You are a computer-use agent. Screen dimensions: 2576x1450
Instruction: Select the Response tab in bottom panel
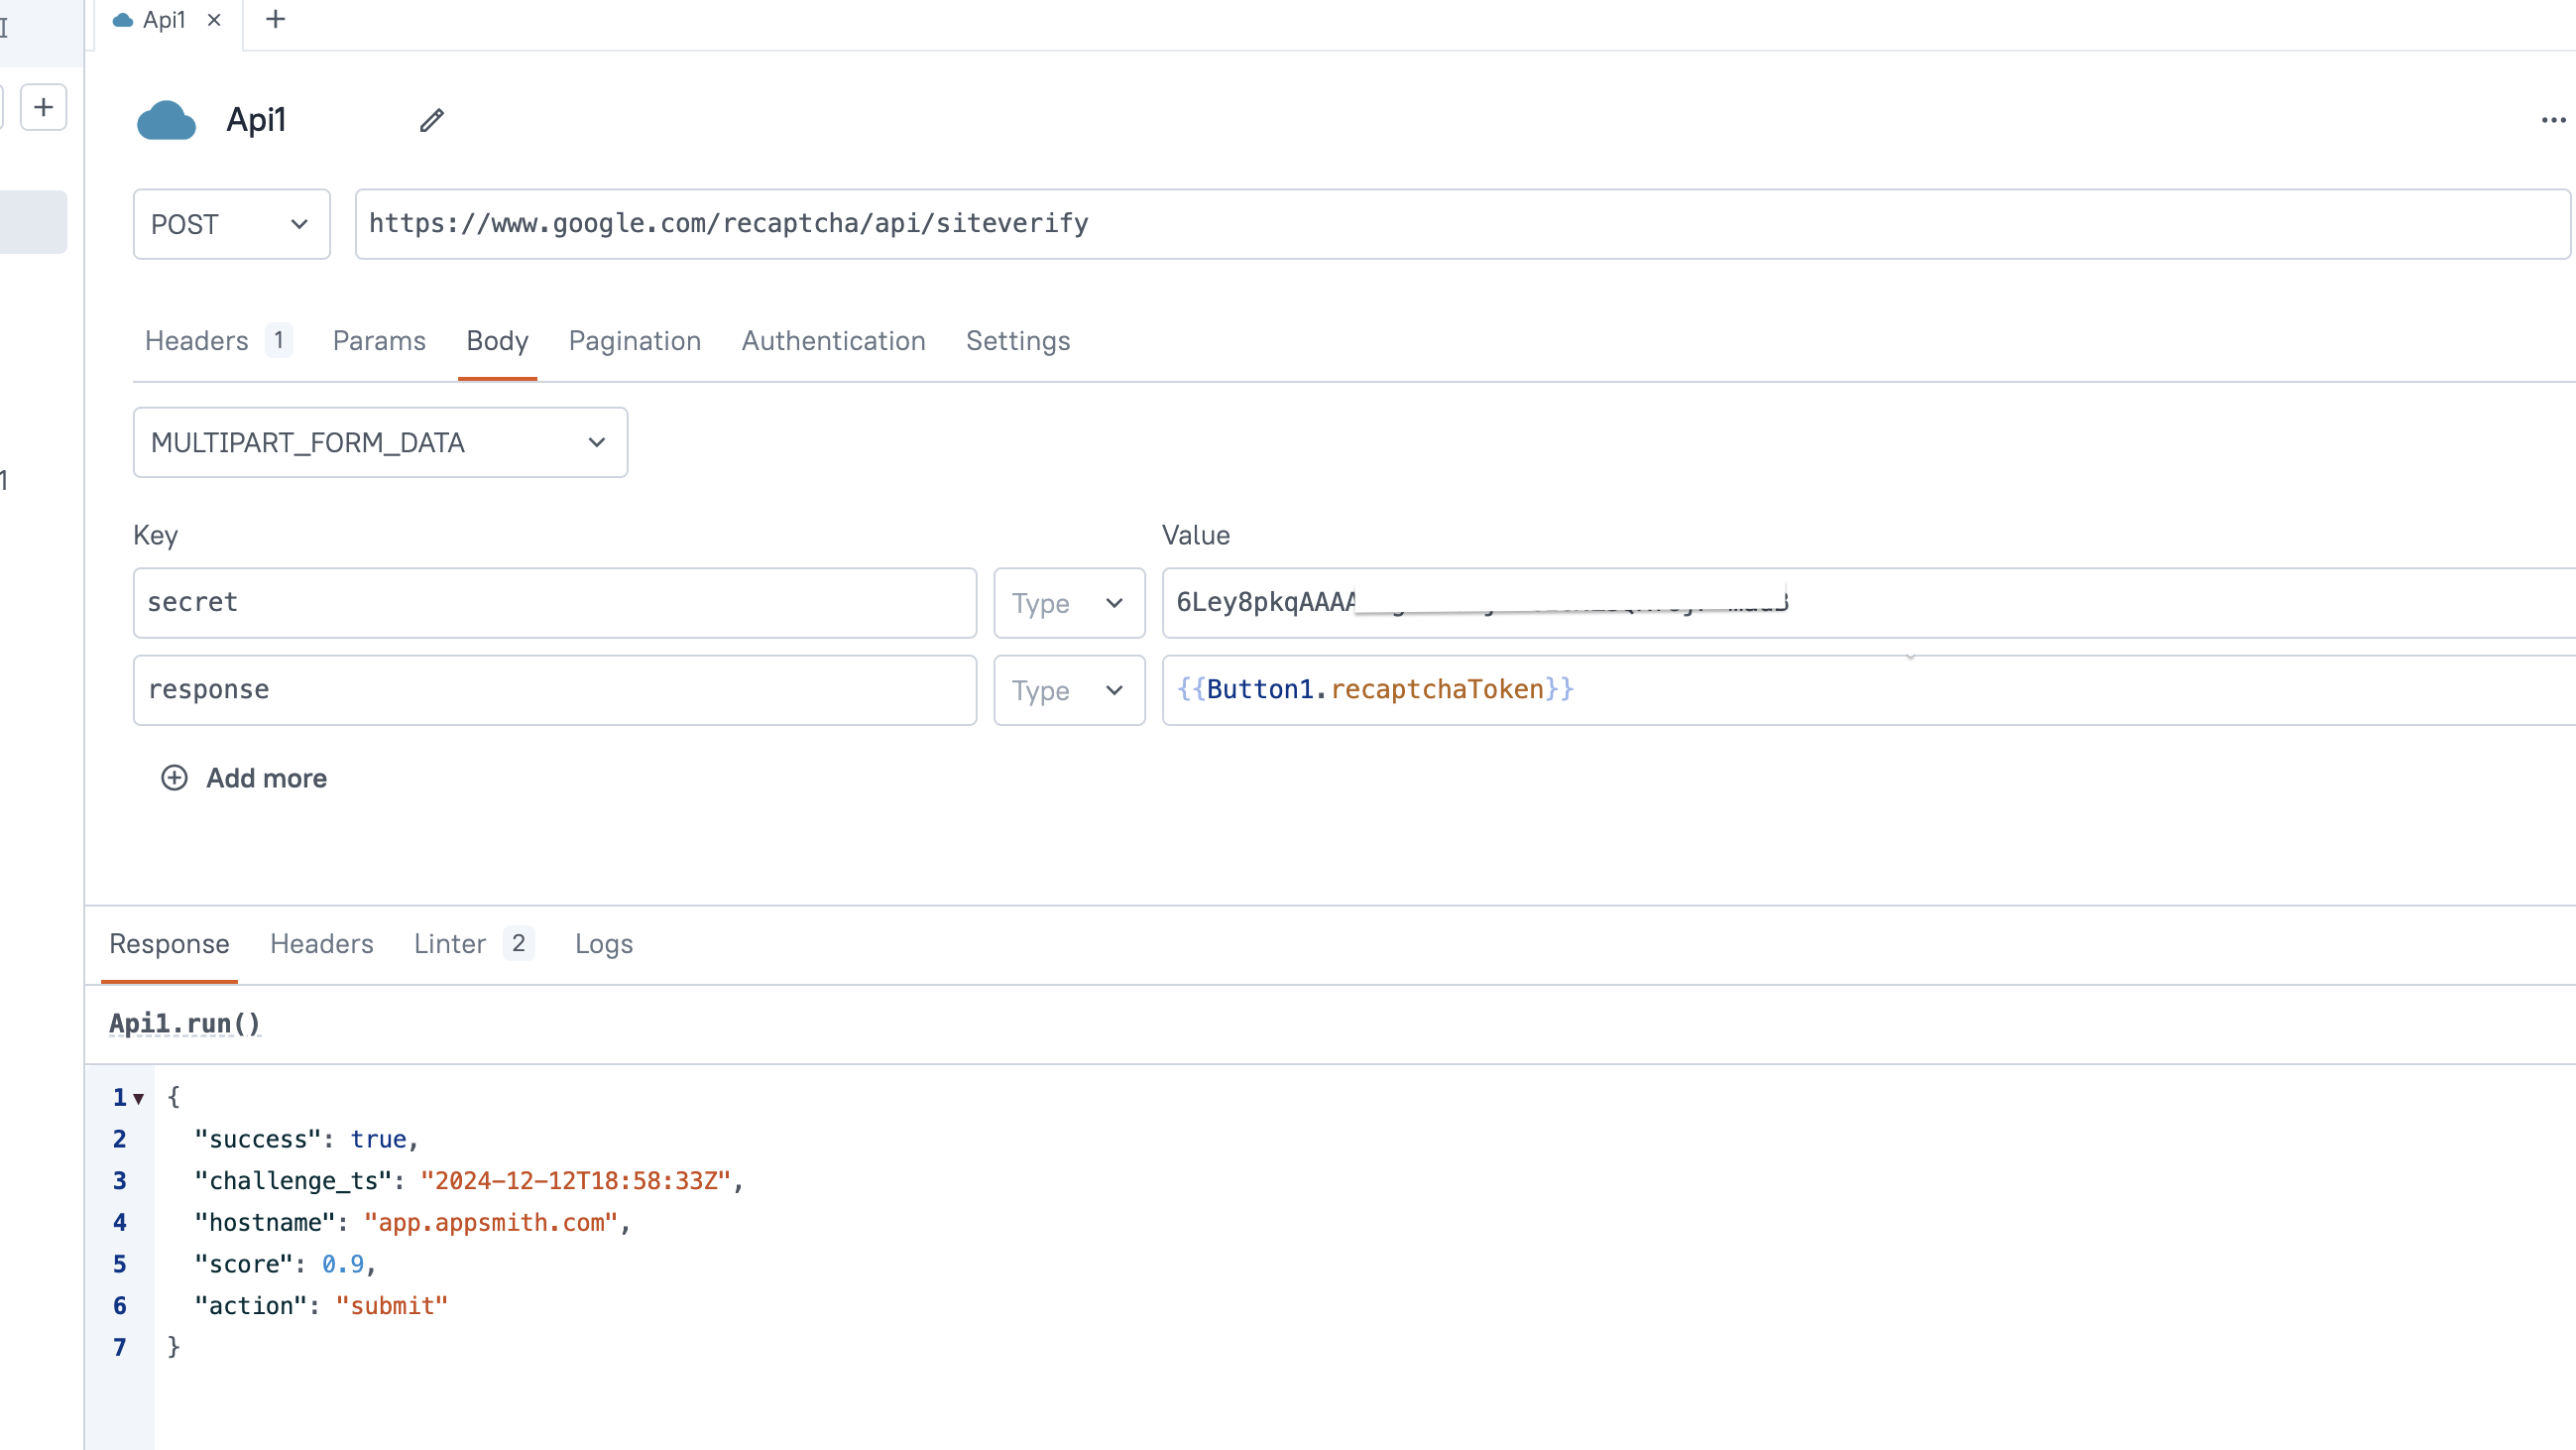[x=169, y=944]
